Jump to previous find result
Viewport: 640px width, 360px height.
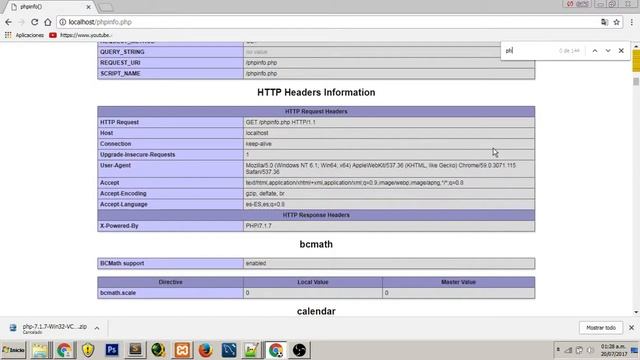pyautogui.click(x=595, y=51)
